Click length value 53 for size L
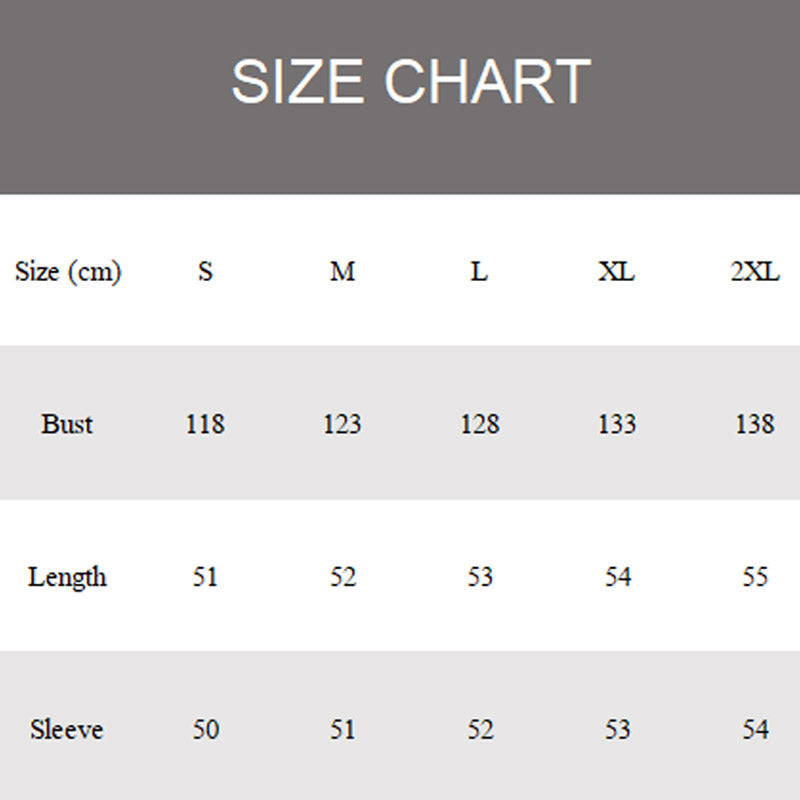800x800 pixels. click(x=479, y=577)
